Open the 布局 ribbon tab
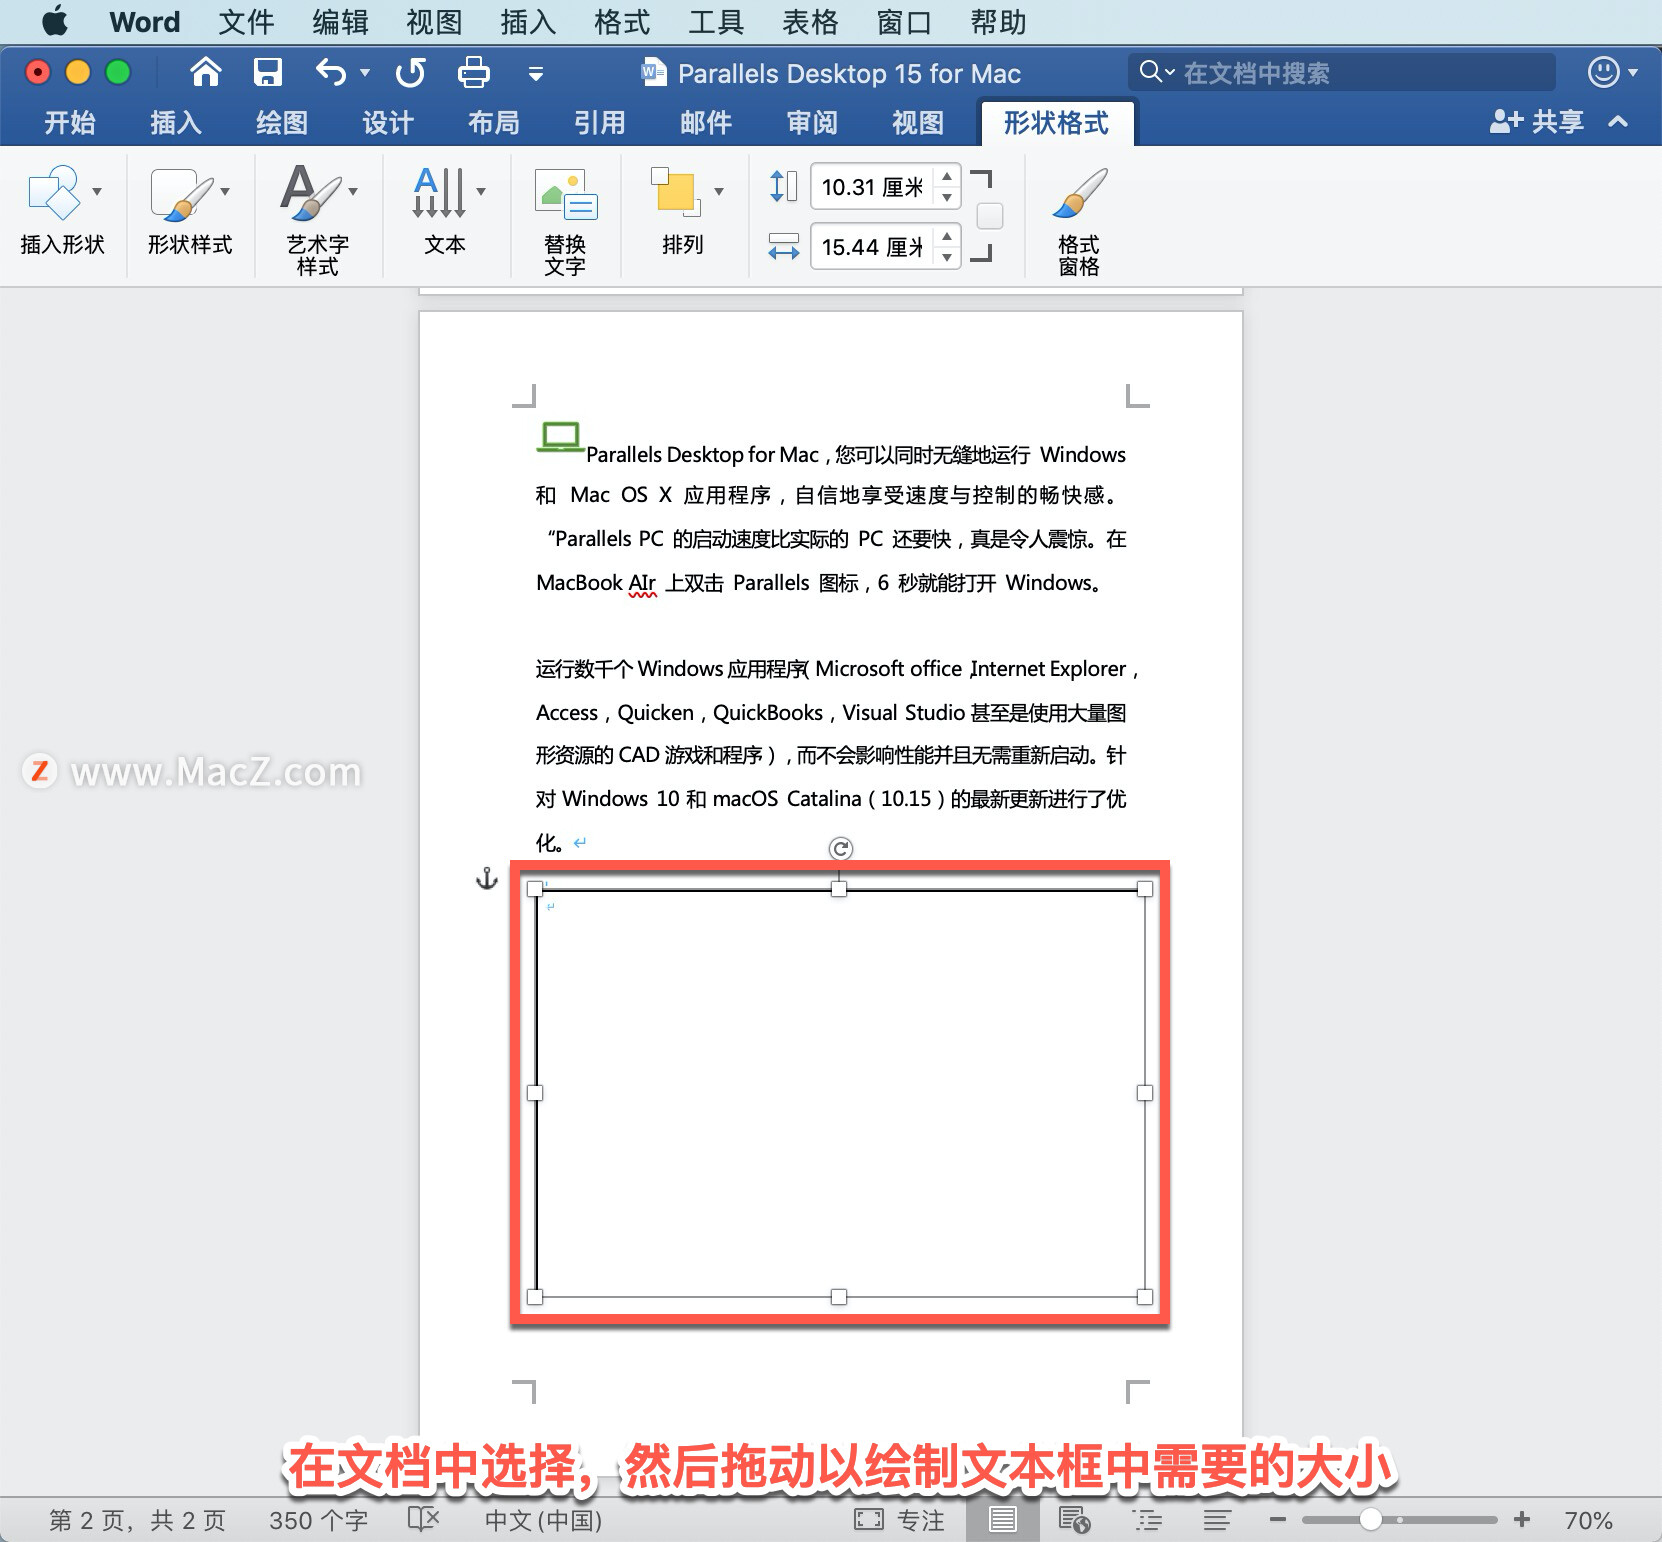The image size is (1662, 1542). click(494, 122)
